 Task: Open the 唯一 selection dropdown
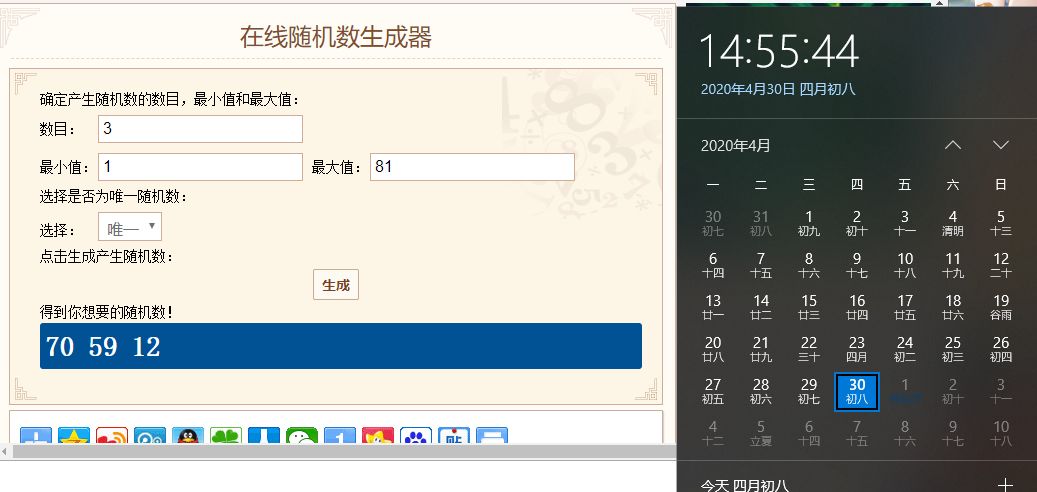click(130, 227)
